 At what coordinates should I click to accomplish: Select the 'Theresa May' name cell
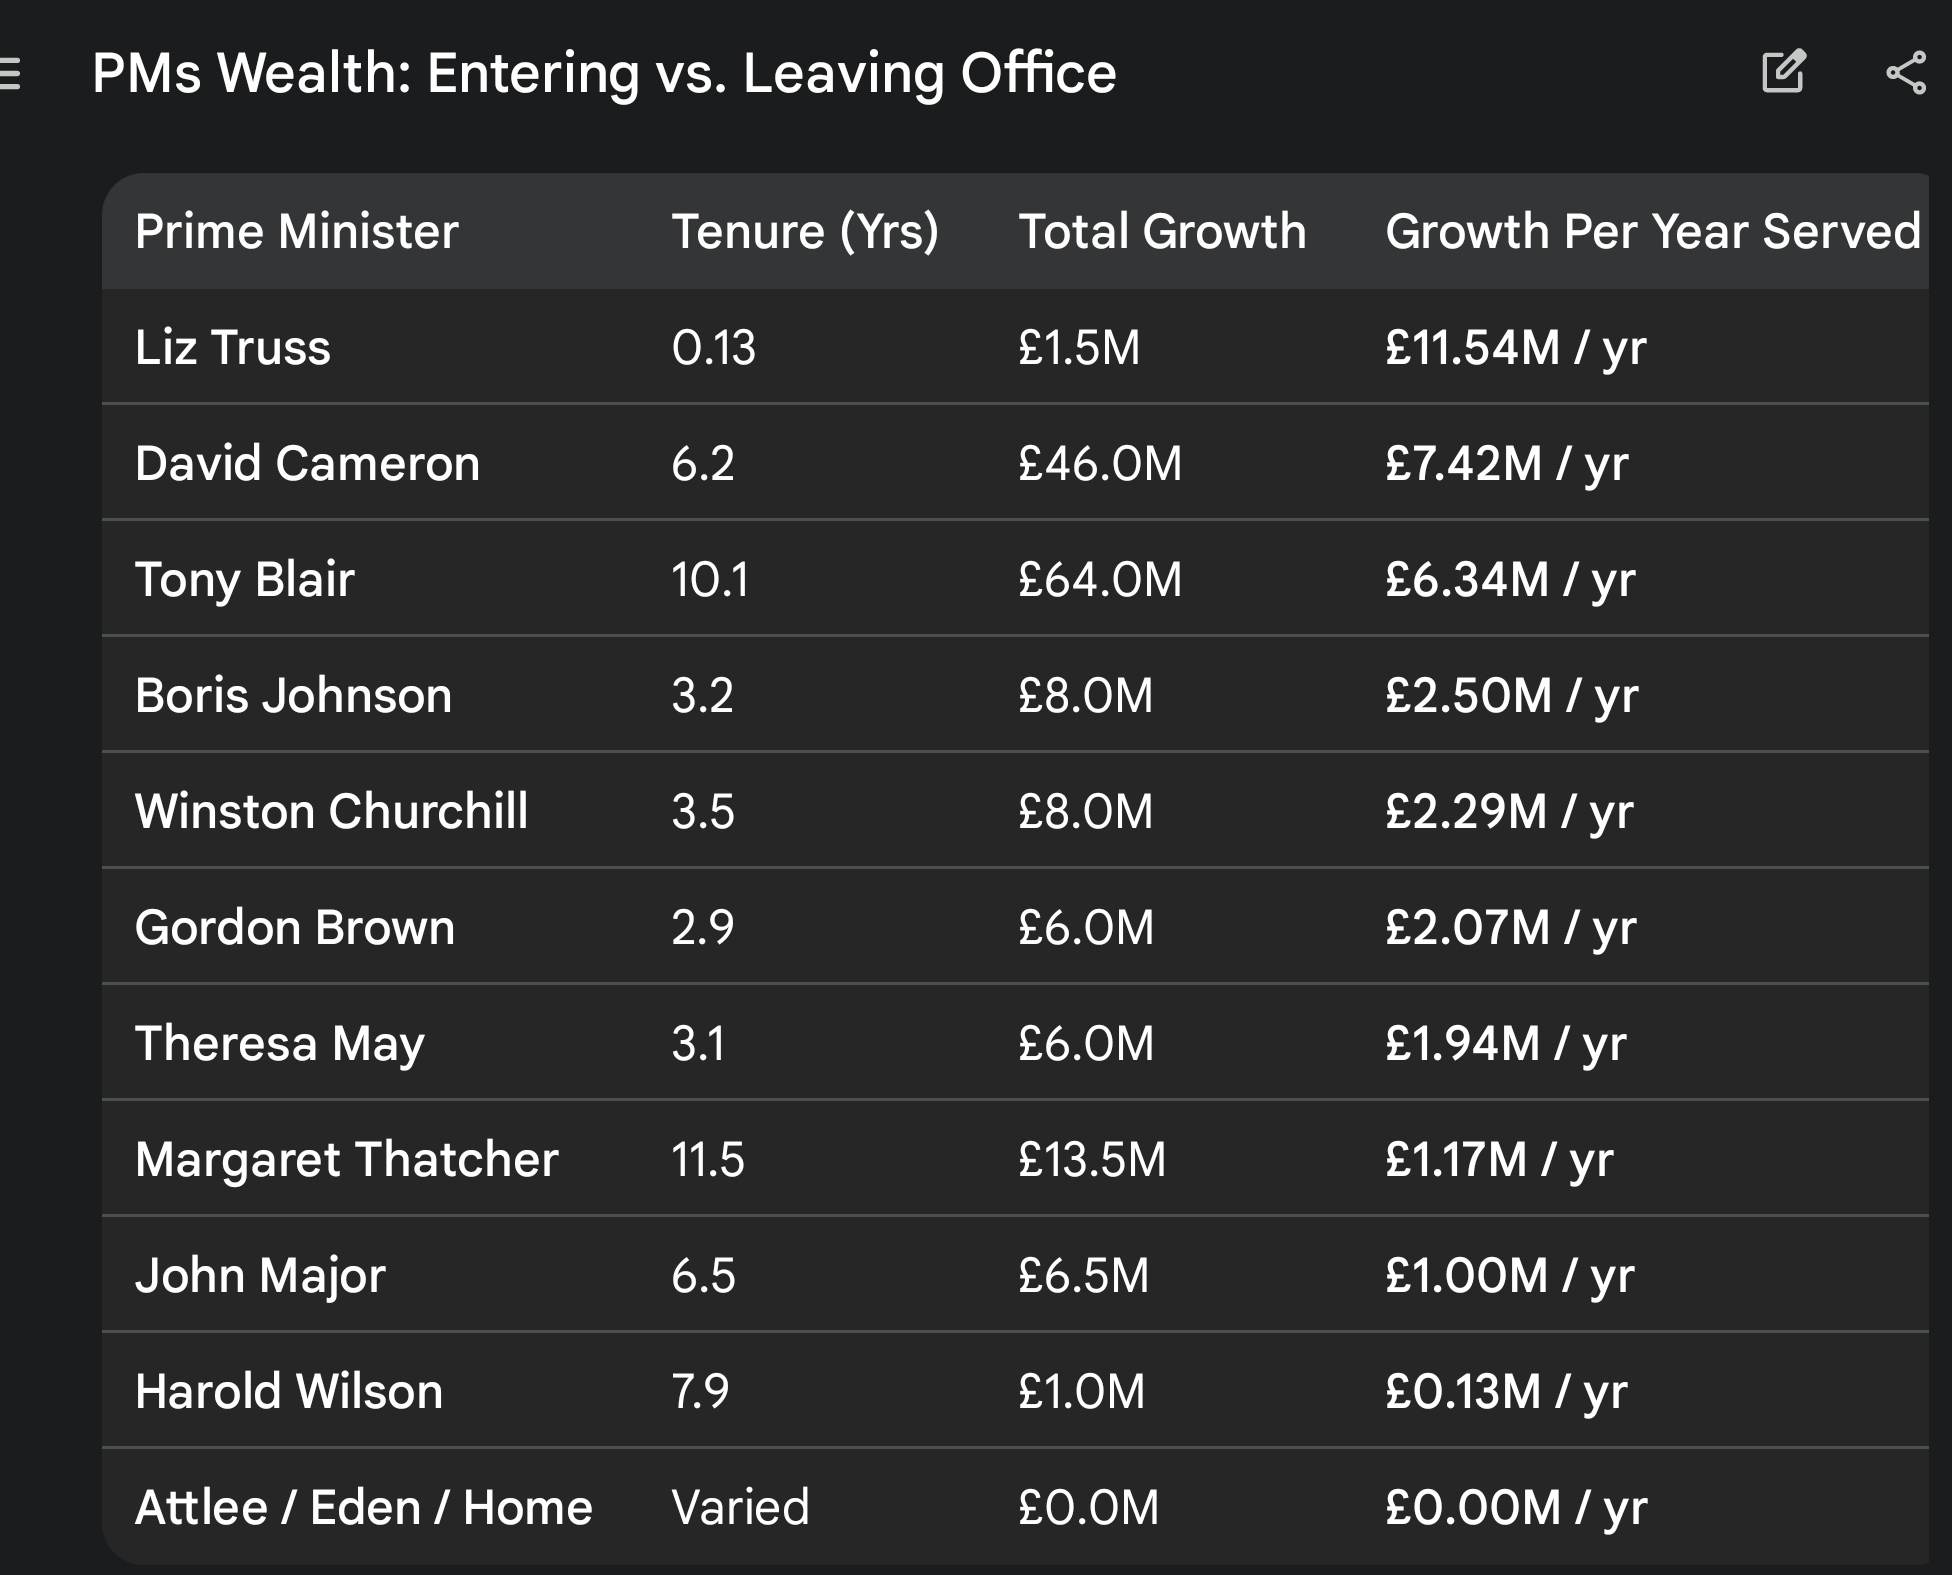click(280, 1044)
